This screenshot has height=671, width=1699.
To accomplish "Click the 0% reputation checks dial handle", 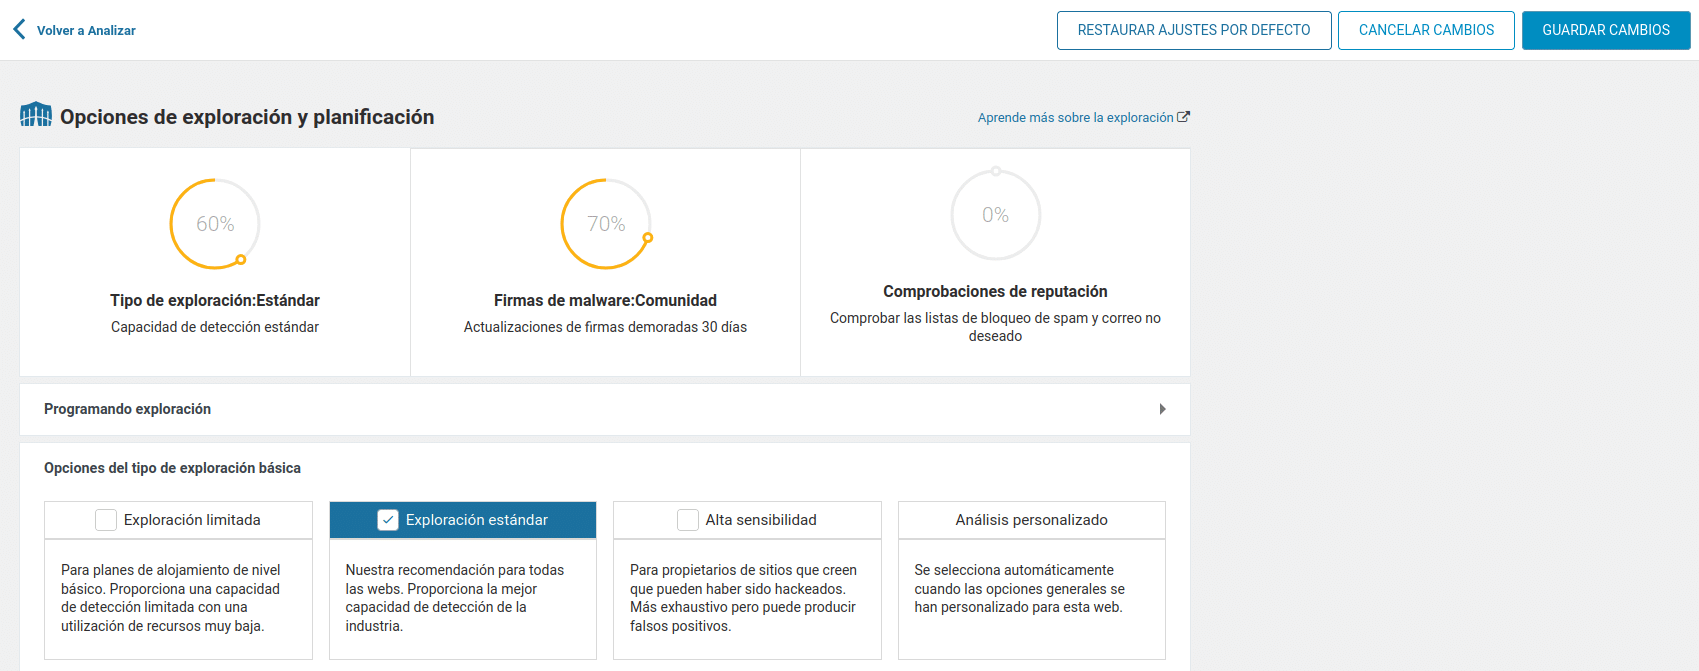I will tap(996, 171).
